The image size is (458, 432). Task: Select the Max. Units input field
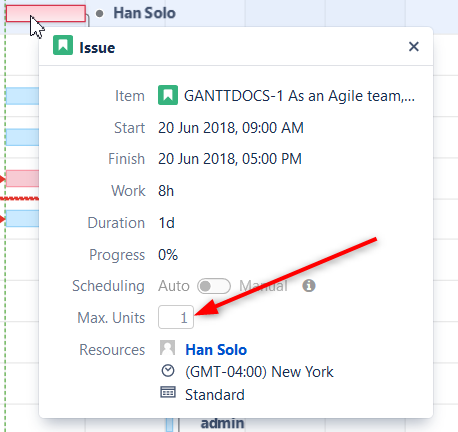tap(176, 317)
